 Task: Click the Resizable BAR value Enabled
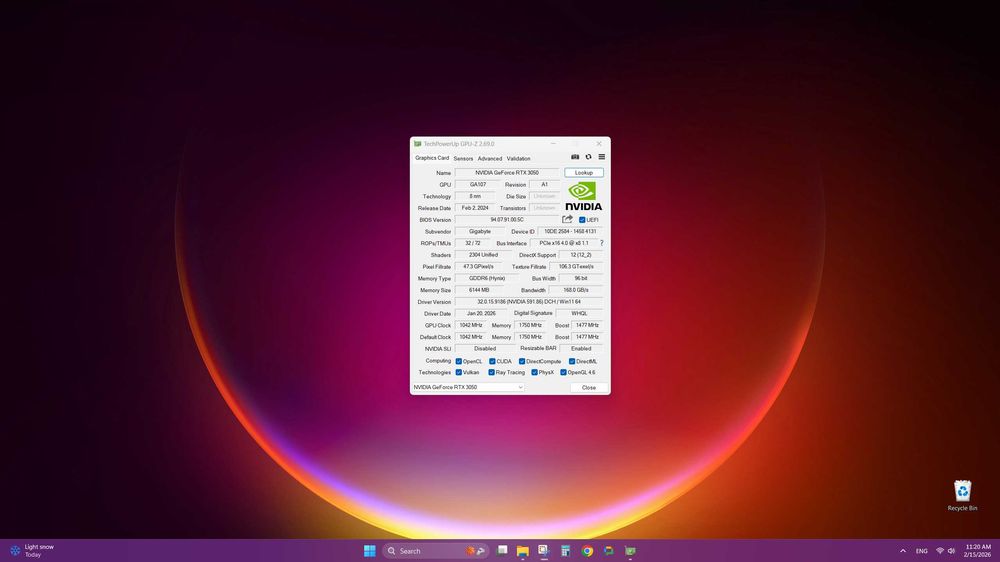coord(581,349)
